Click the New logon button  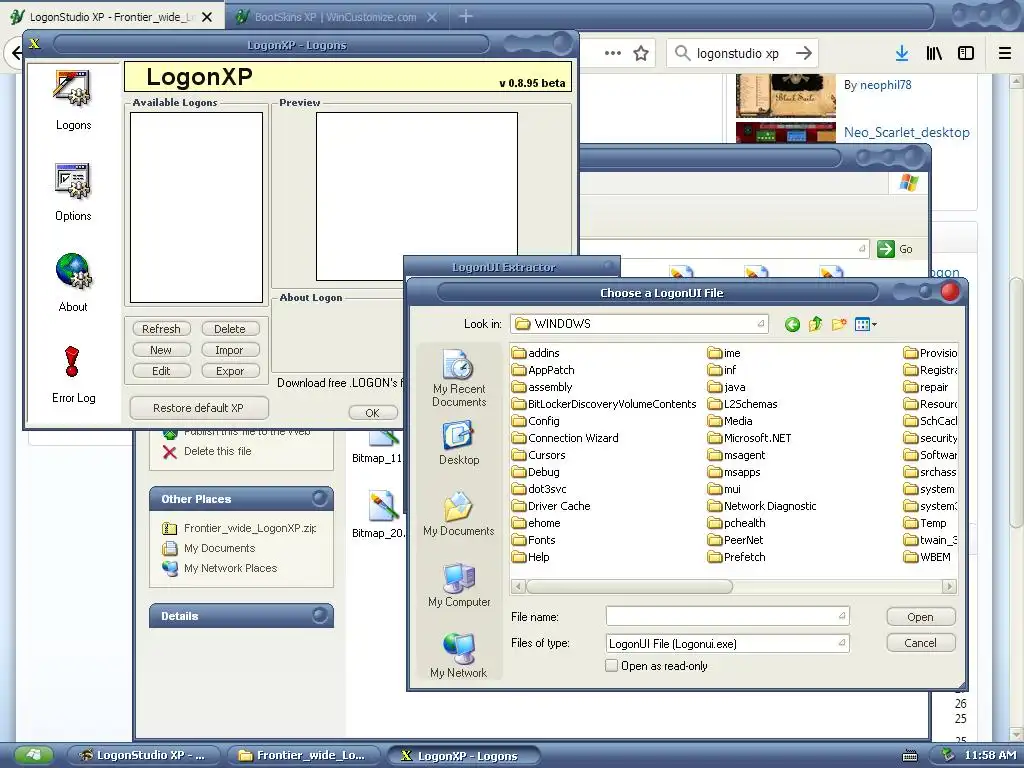pyautogui.click(x=161, y=350)
